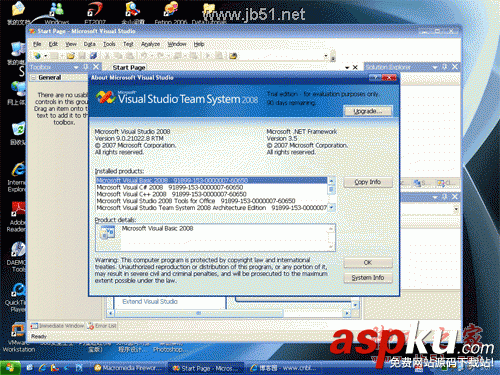The image size is (500, 375).
Task: Click the Windows Start button
Action: (x=10, y=368)
